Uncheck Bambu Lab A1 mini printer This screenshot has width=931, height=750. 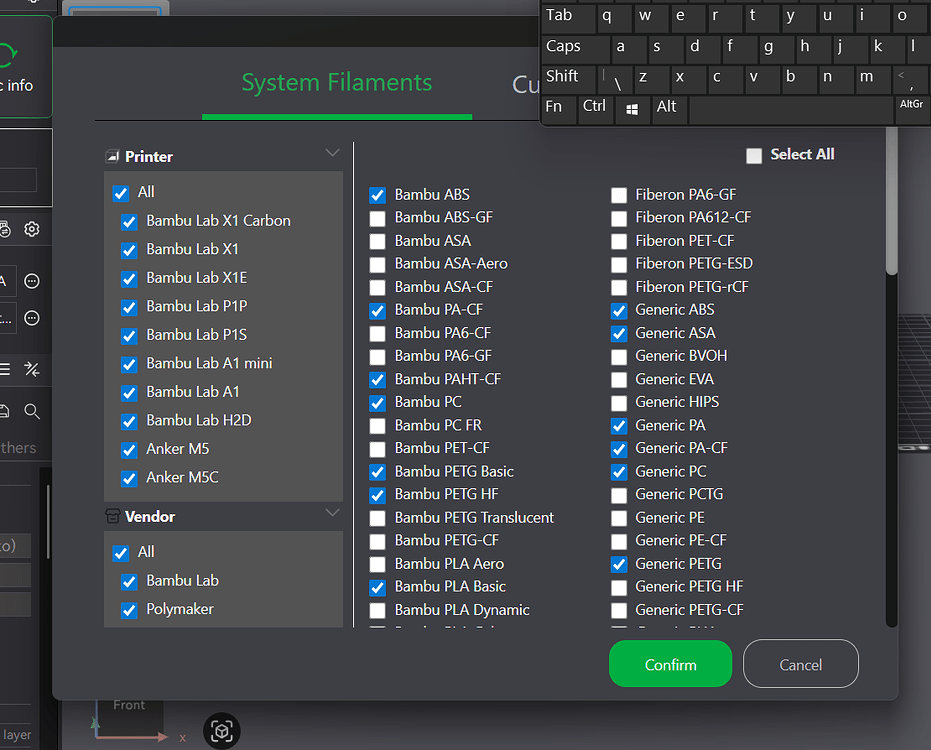[x=129, y=364]
